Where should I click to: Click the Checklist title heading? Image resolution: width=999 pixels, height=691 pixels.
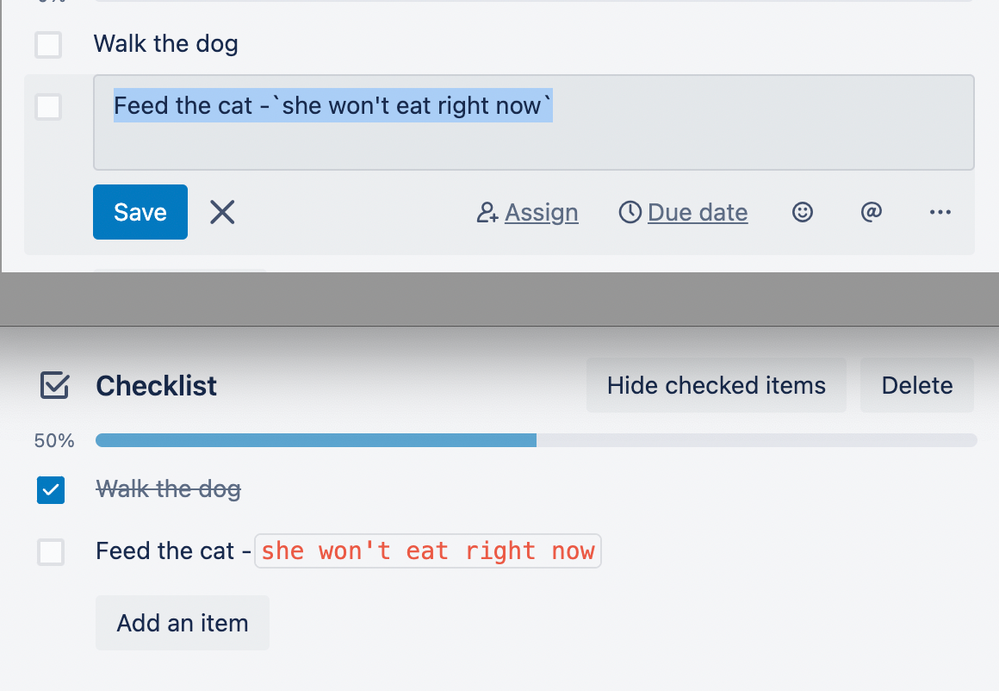click(x=156, y=385)
